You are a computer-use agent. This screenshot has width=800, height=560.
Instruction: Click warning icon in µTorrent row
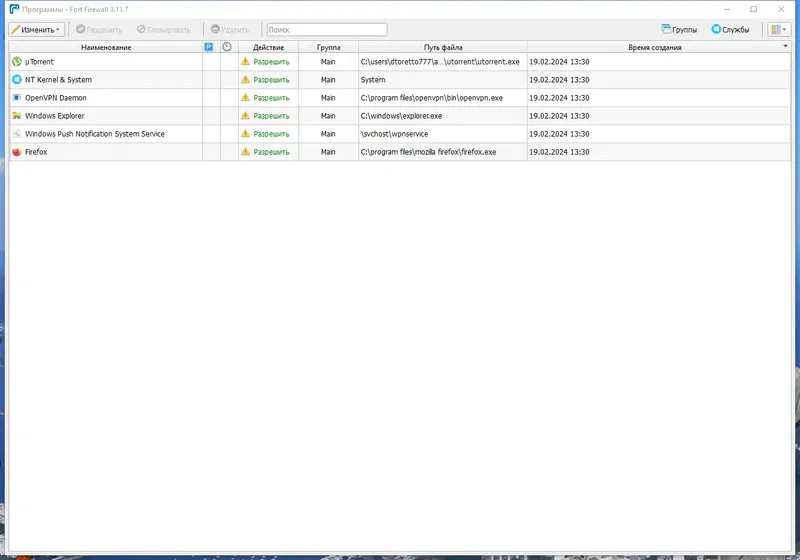[245, 61]
